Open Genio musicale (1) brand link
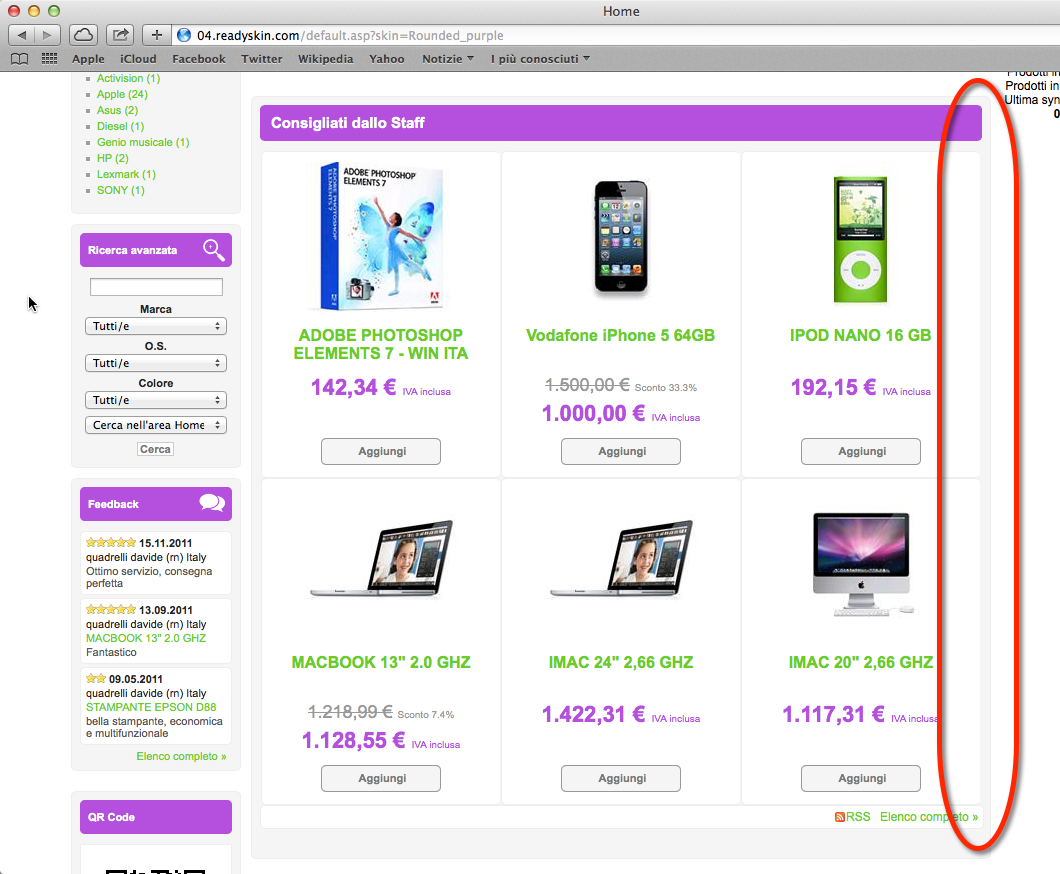This screenshot has height=874, width=1060. [143, 142]
